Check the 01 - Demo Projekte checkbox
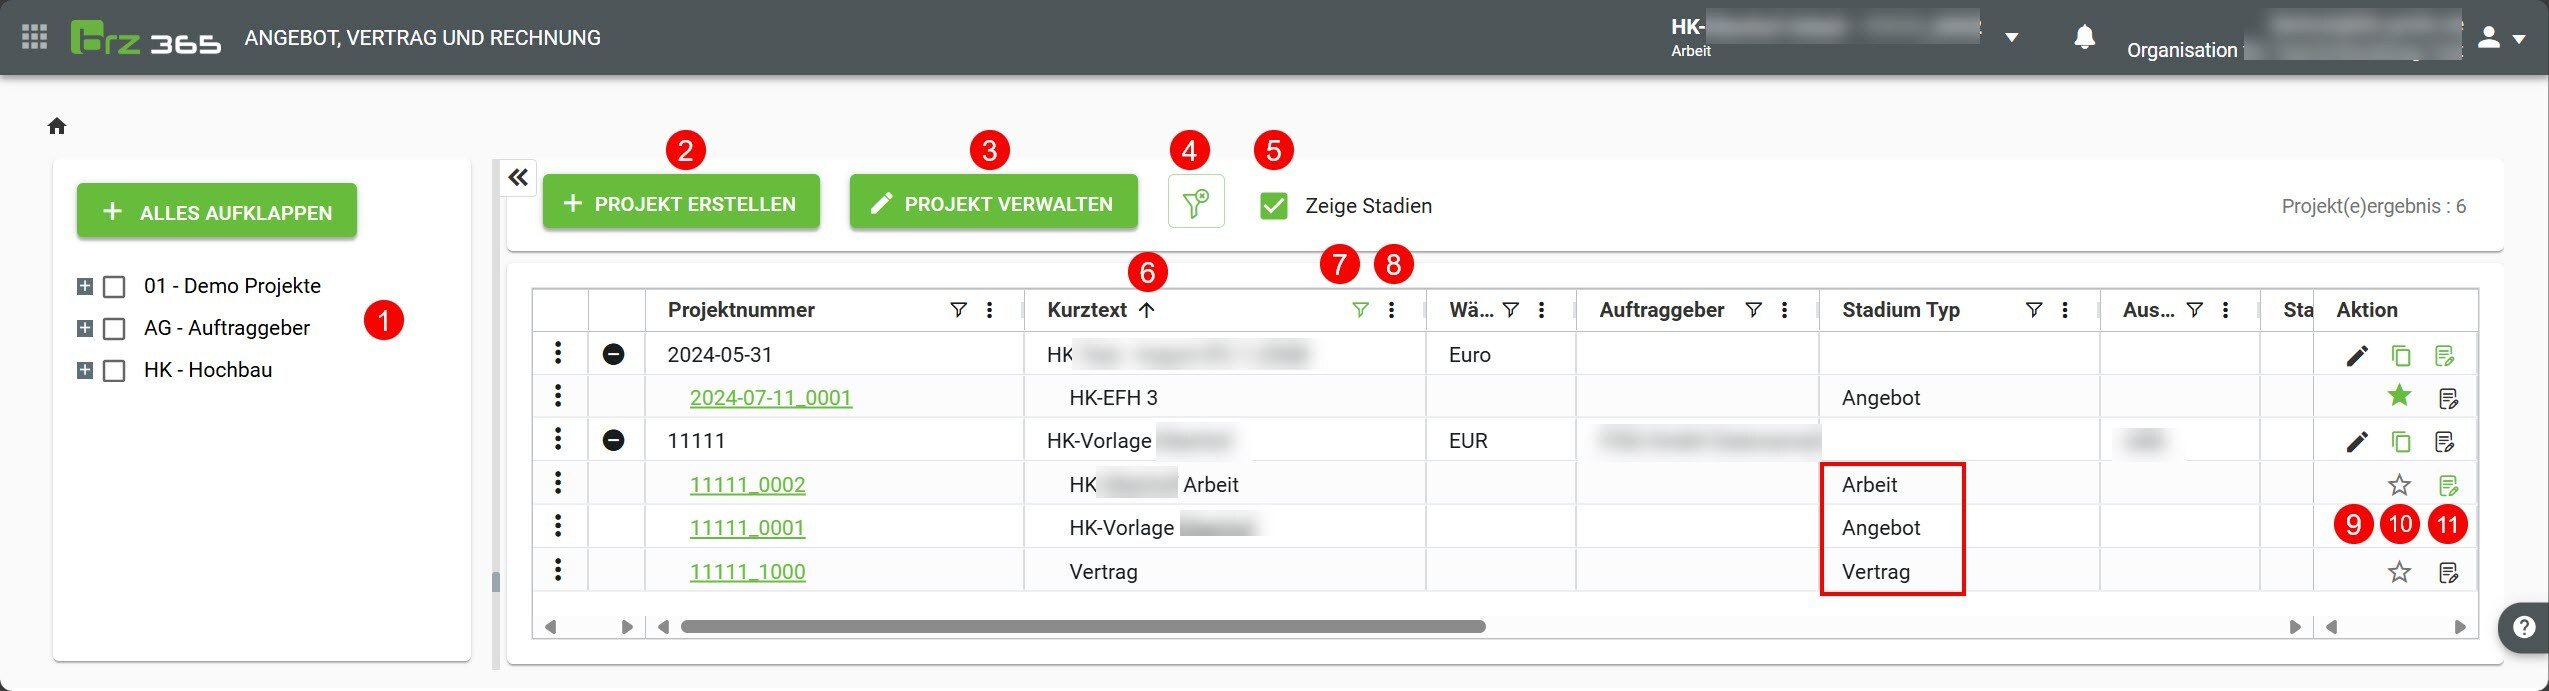Screen dimensions: 2549x691 pyautogui.click(x=115, y=287)
